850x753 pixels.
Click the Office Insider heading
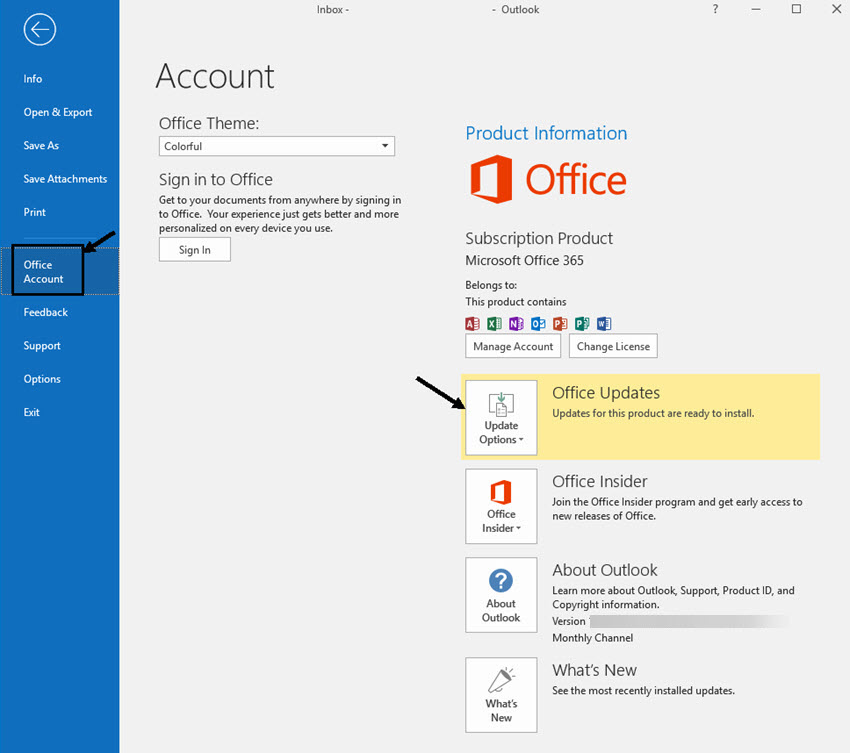(600, 481)
